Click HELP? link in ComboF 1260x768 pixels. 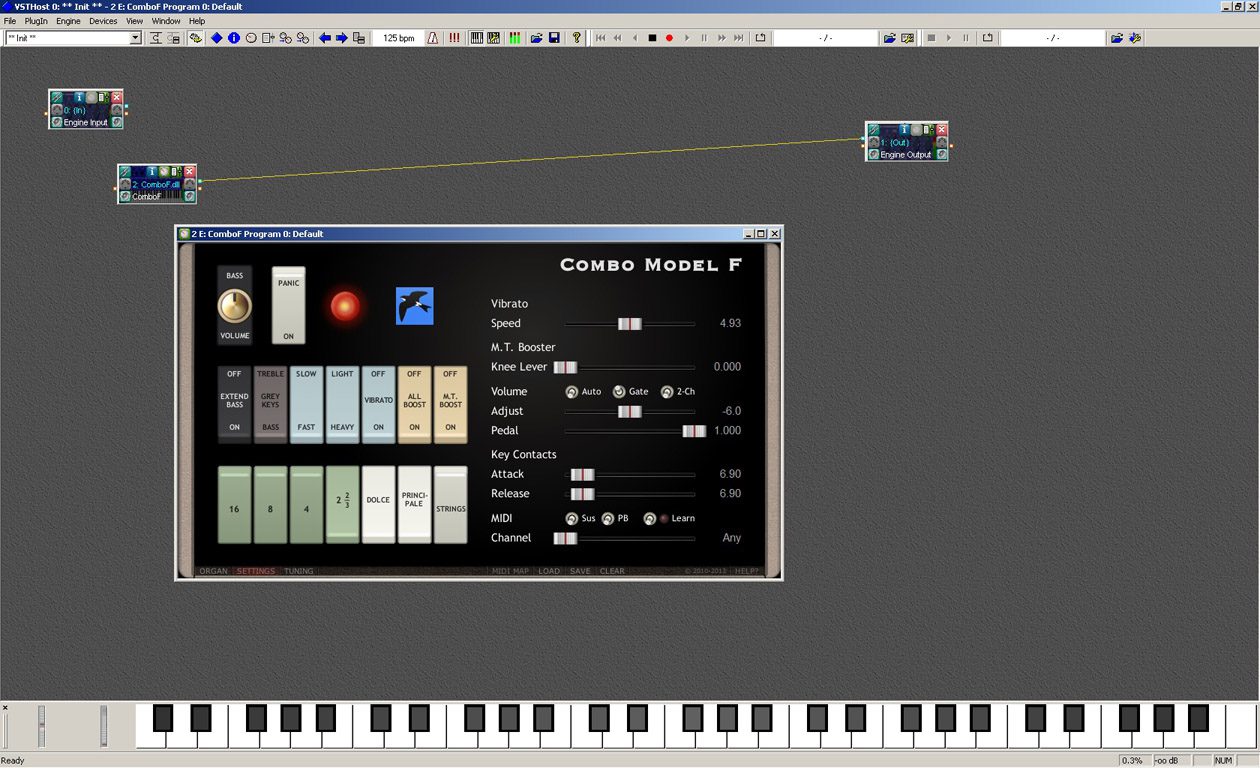(x=748, y=571)
